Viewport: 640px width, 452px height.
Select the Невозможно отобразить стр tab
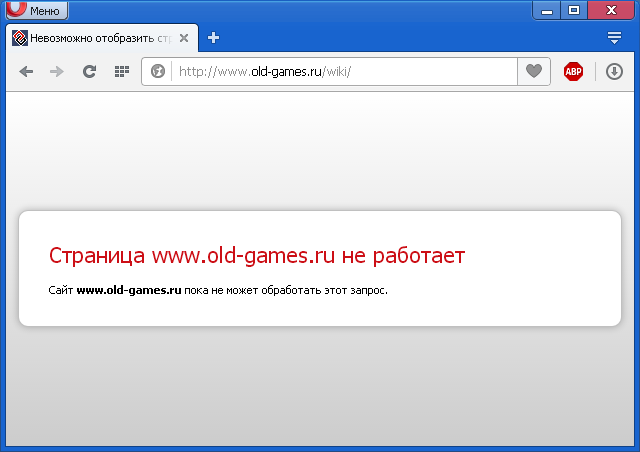coord(102,38)
